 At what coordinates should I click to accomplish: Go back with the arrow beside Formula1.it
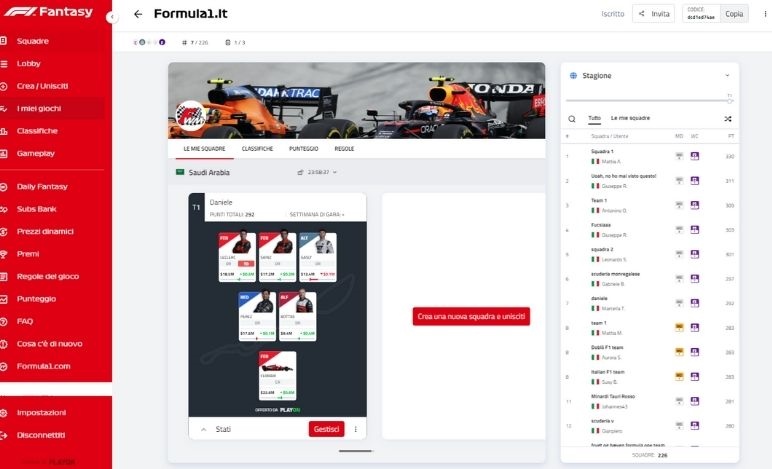pos(138,14)
